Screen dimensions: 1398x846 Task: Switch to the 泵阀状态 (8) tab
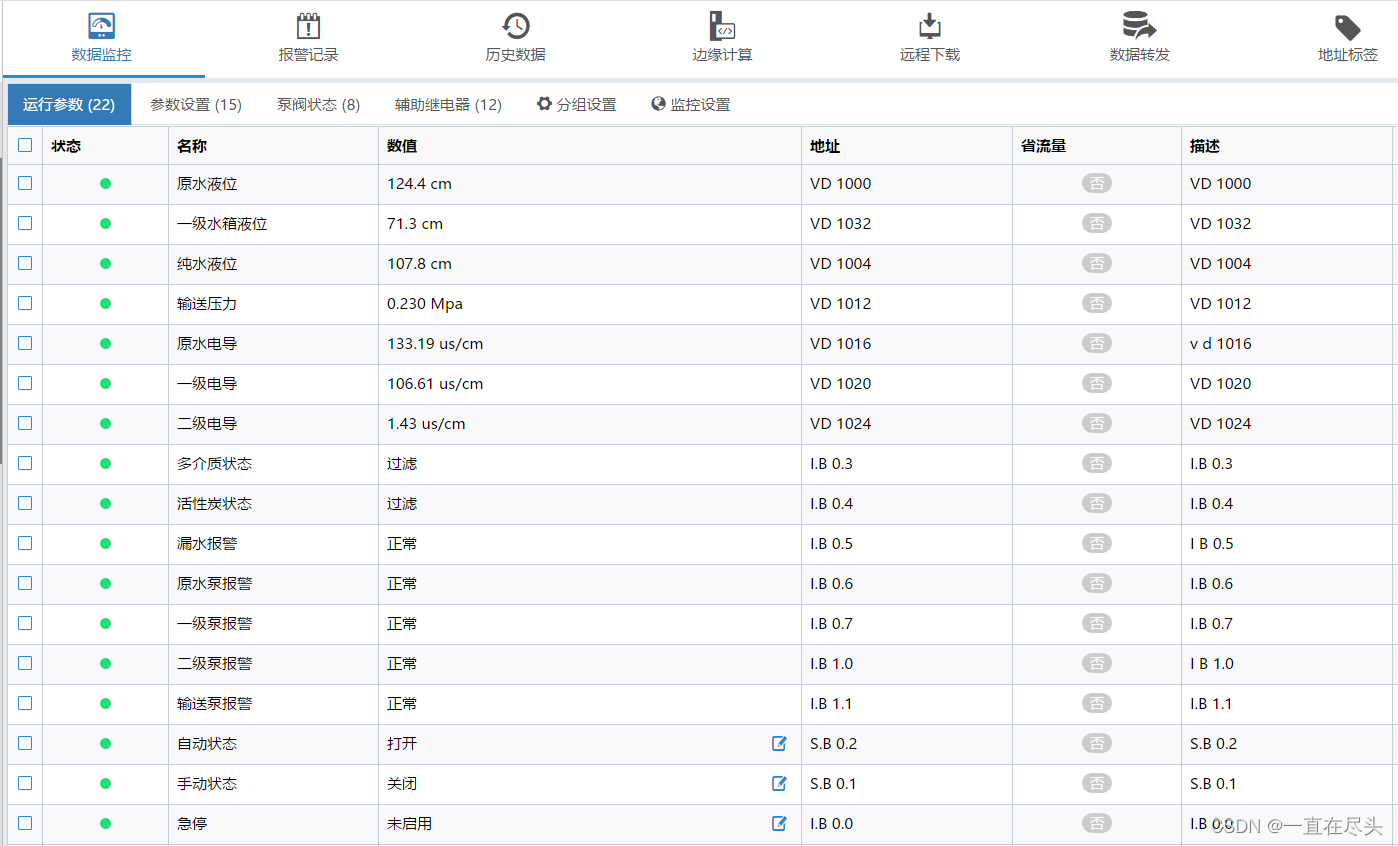[x=319, y=104]
